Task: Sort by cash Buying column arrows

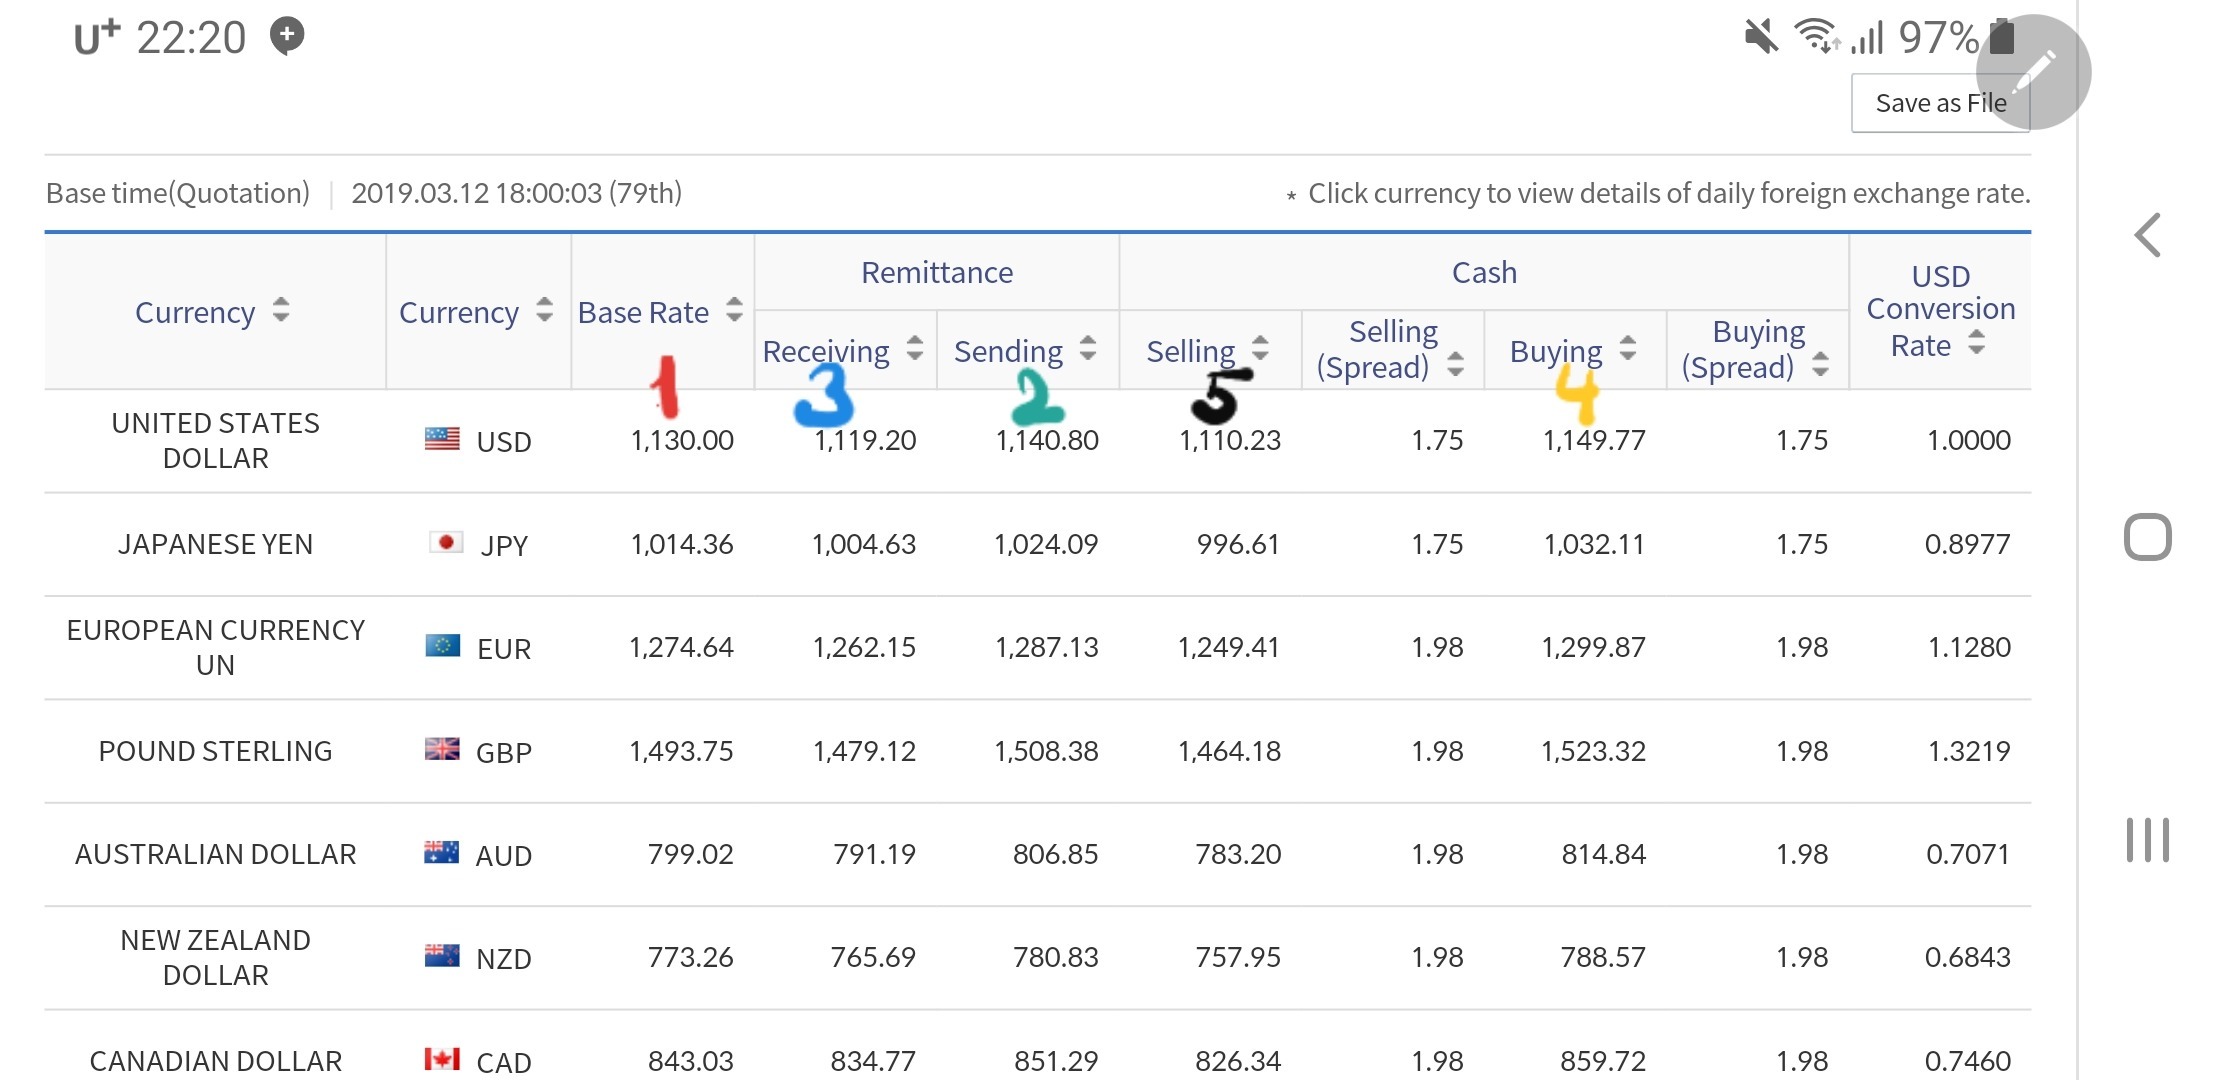Action: coord(1628,349)
